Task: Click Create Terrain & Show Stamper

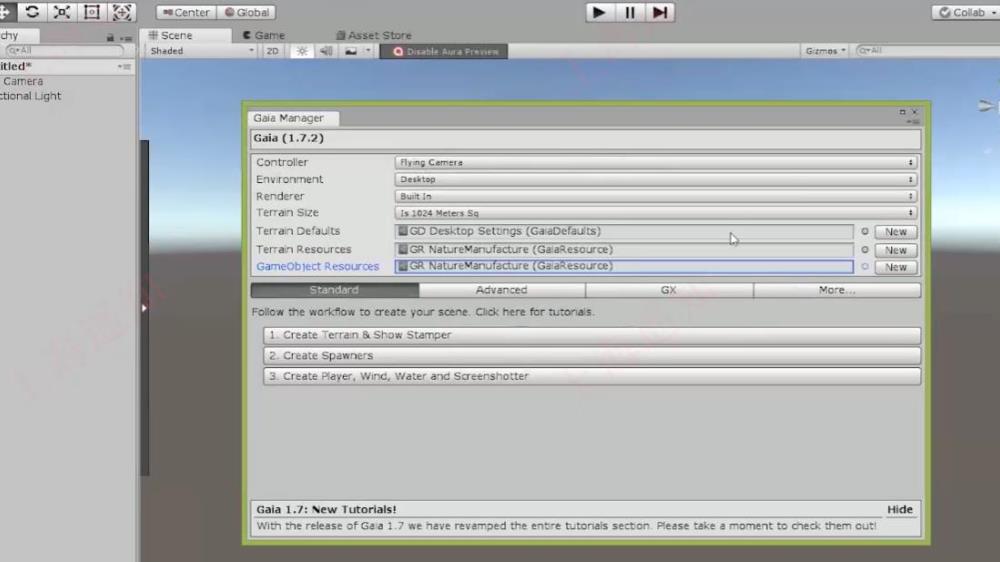Action: [x=592, y=335]
